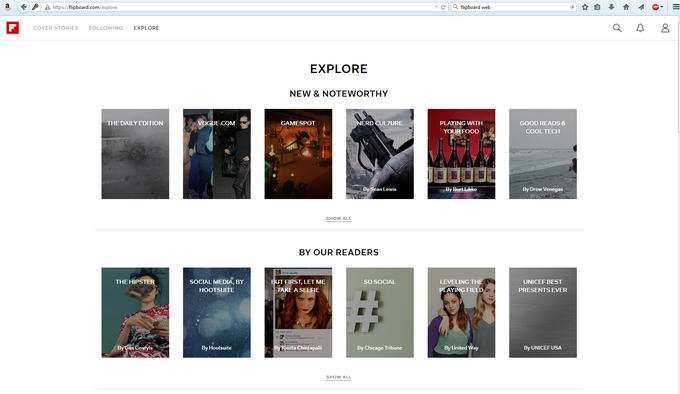Open Leveling the Playing Field magazine
The height and width of the screenshot is (394, 680).
point(461,313)
